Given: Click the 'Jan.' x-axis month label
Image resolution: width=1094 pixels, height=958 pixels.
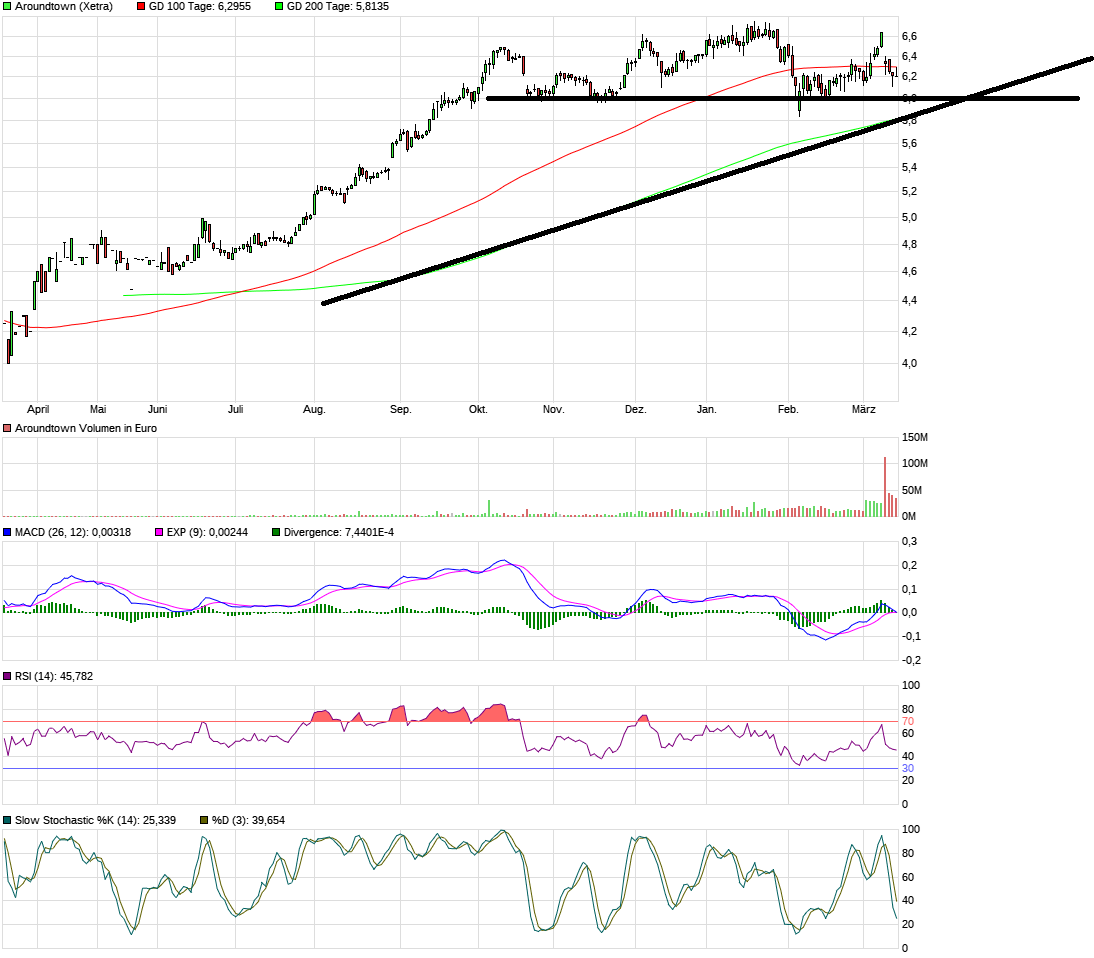Looking at the screenshot, I should click(707, 410).
